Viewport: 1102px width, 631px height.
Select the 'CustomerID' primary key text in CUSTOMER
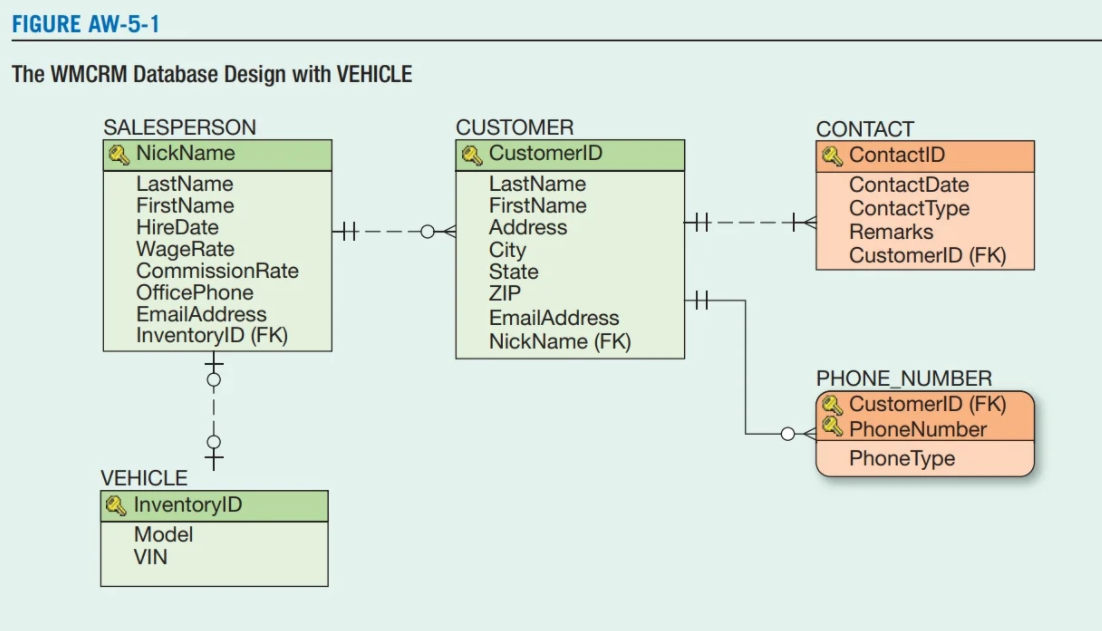click(545, 153)
